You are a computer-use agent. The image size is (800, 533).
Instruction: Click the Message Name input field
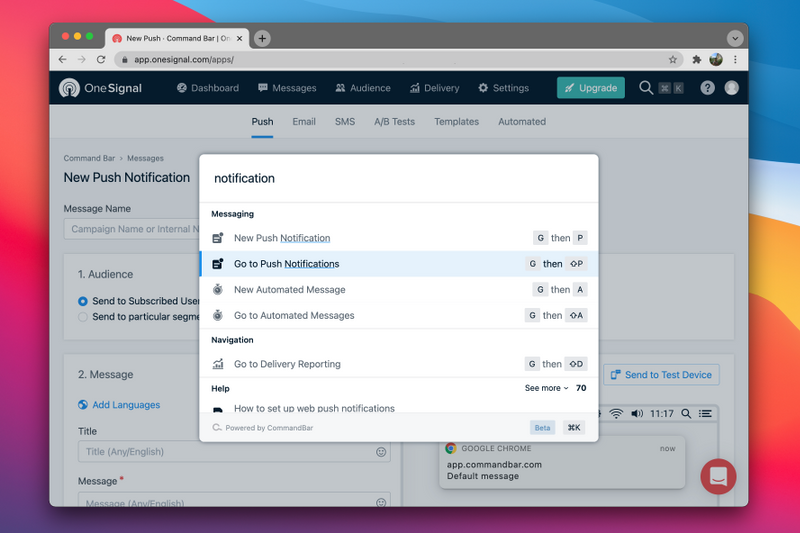tap(132, 229)
